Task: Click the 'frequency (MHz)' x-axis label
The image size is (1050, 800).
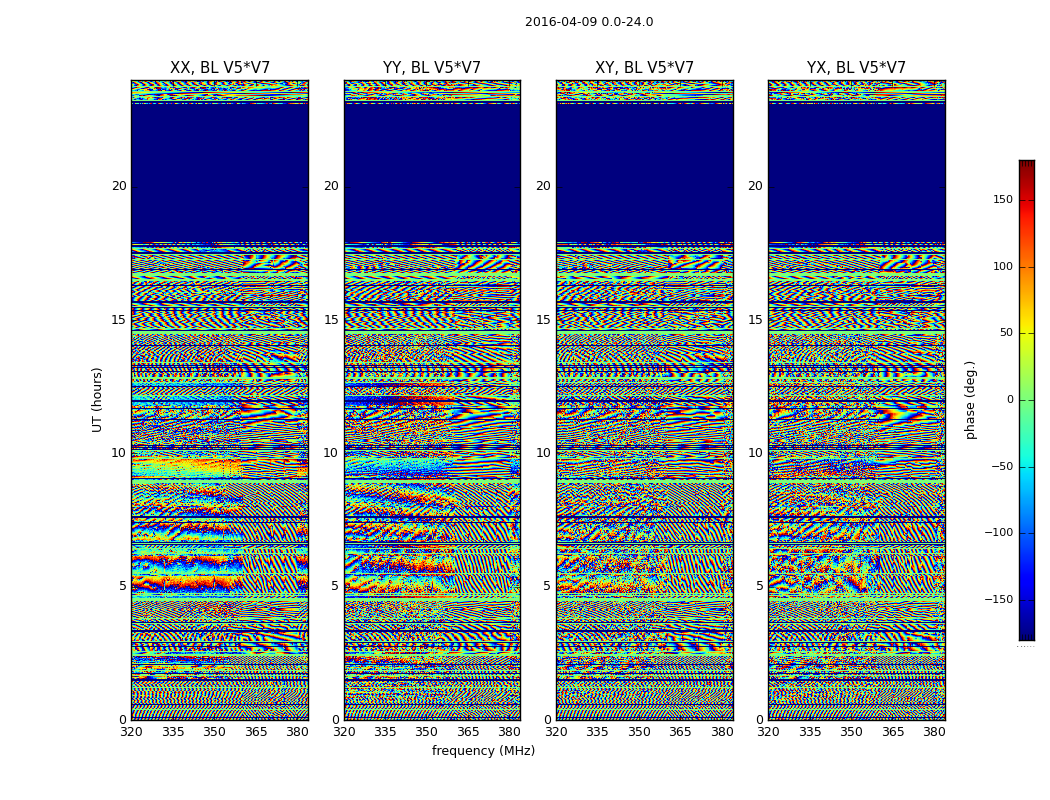Action: [483, 750]
